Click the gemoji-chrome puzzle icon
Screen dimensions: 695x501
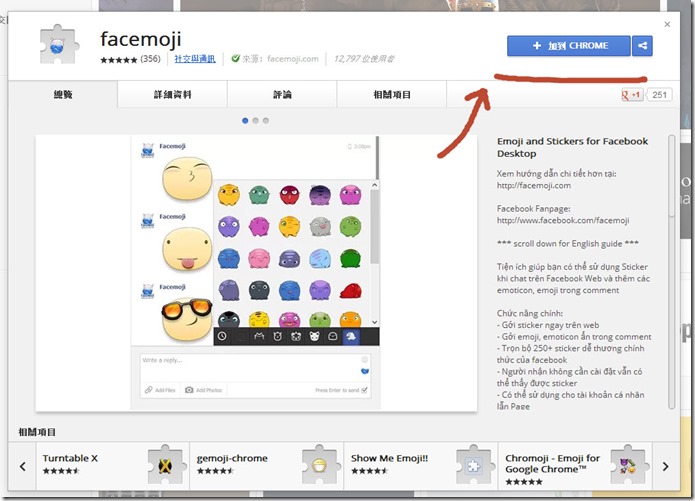point(320,465)
